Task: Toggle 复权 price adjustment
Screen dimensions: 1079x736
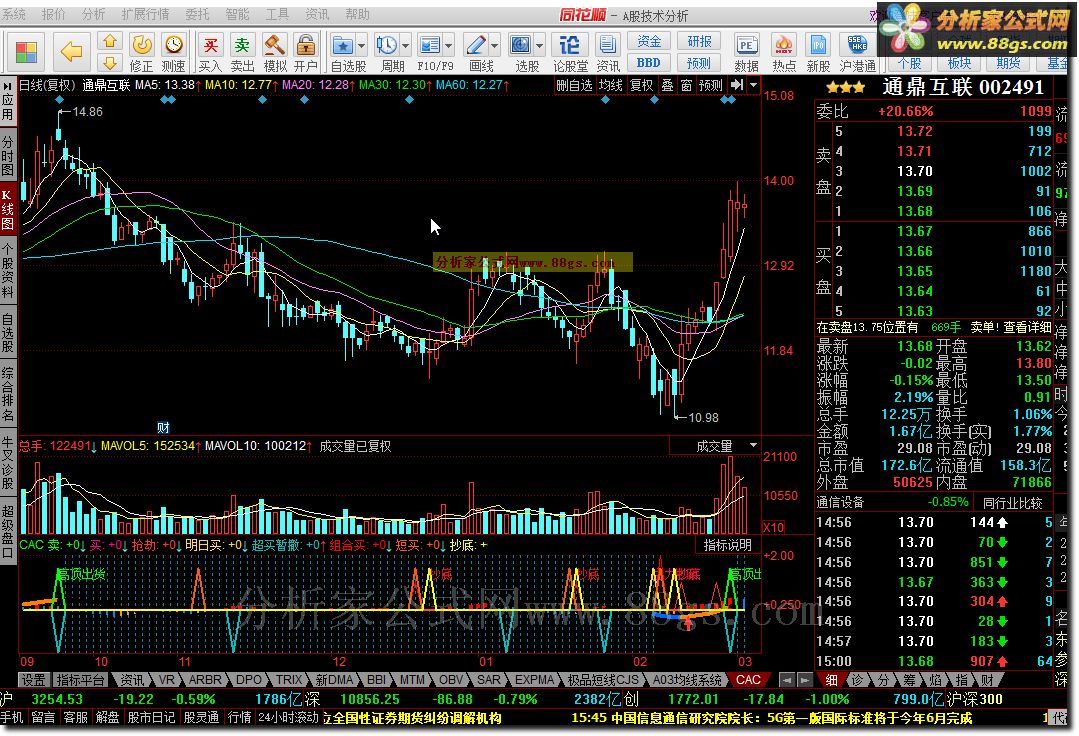Action: pyautogui.click(x=642, y=85)
